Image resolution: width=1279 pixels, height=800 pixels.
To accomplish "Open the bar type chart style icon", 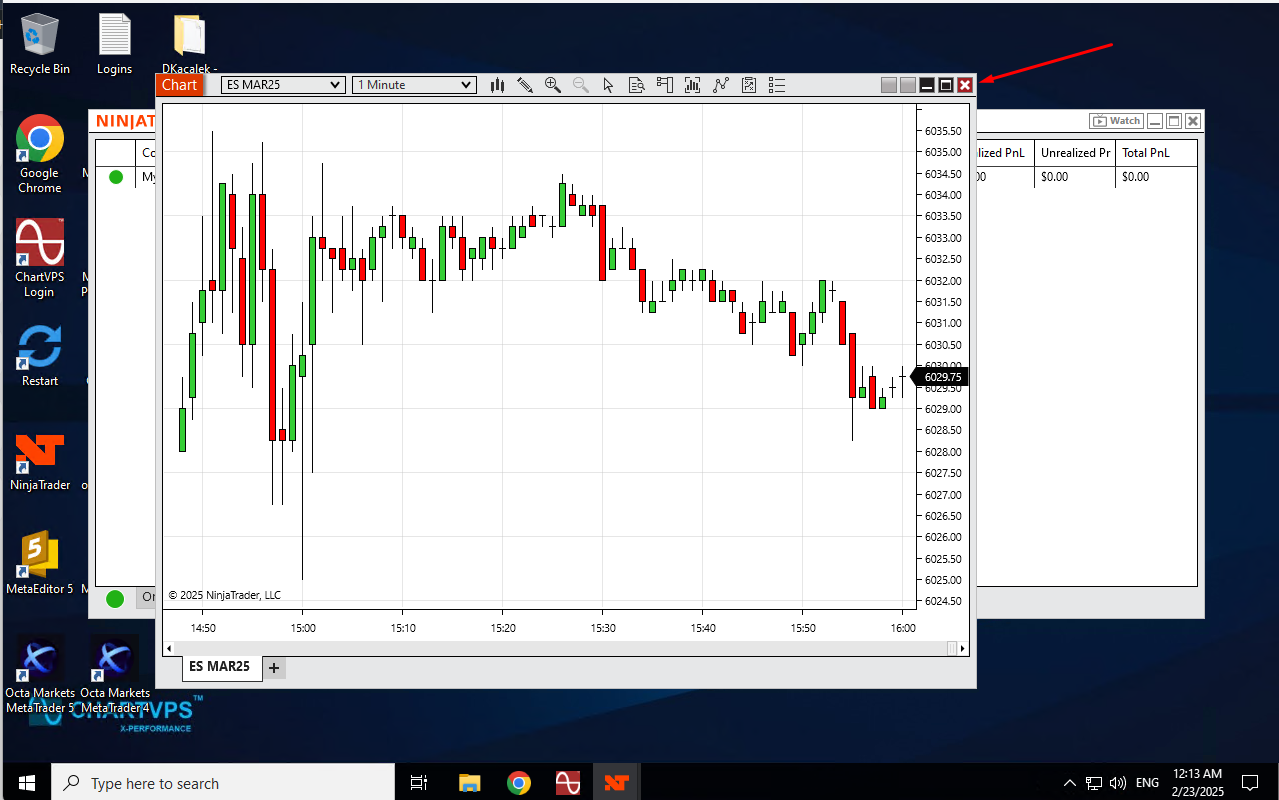I will pyautogui.click(x=497, y=85).
